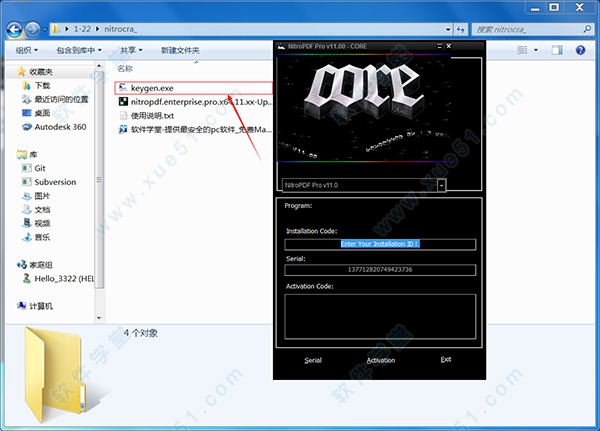The width and height of the screenshot is (600, 431).
Task: Toggle the preview pane
Action: pyautogui.click(x=557, y=50)
